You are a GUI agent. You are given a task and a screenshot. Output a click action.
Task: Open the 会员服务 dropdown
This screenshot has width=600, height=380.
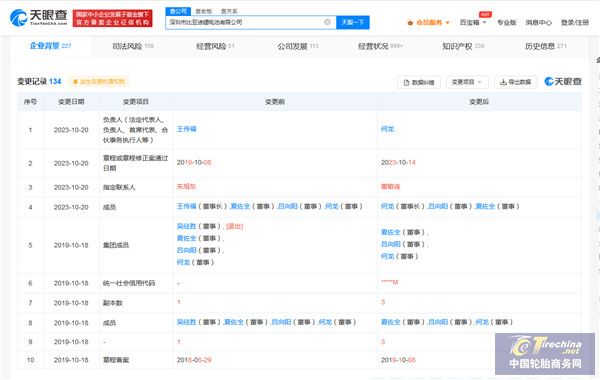pyautogui.click(x=429, y=23)
